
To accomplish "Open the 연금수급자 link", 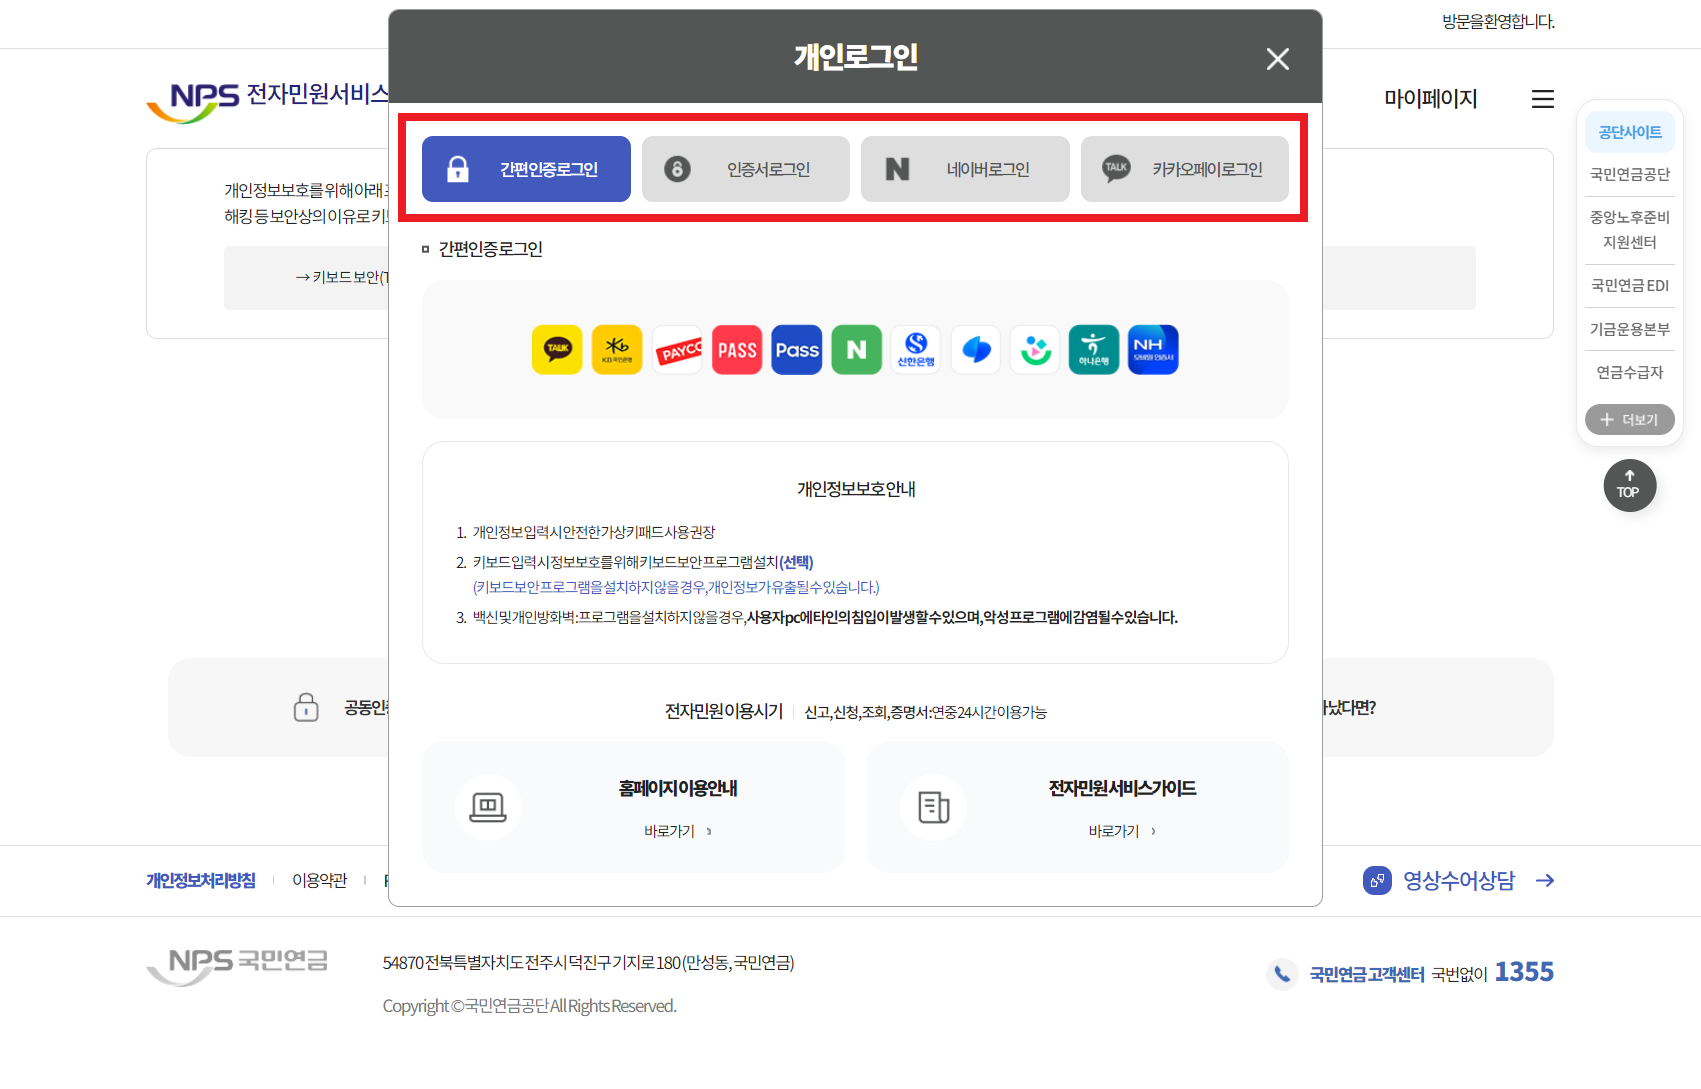I will [x=1630, y=373].
